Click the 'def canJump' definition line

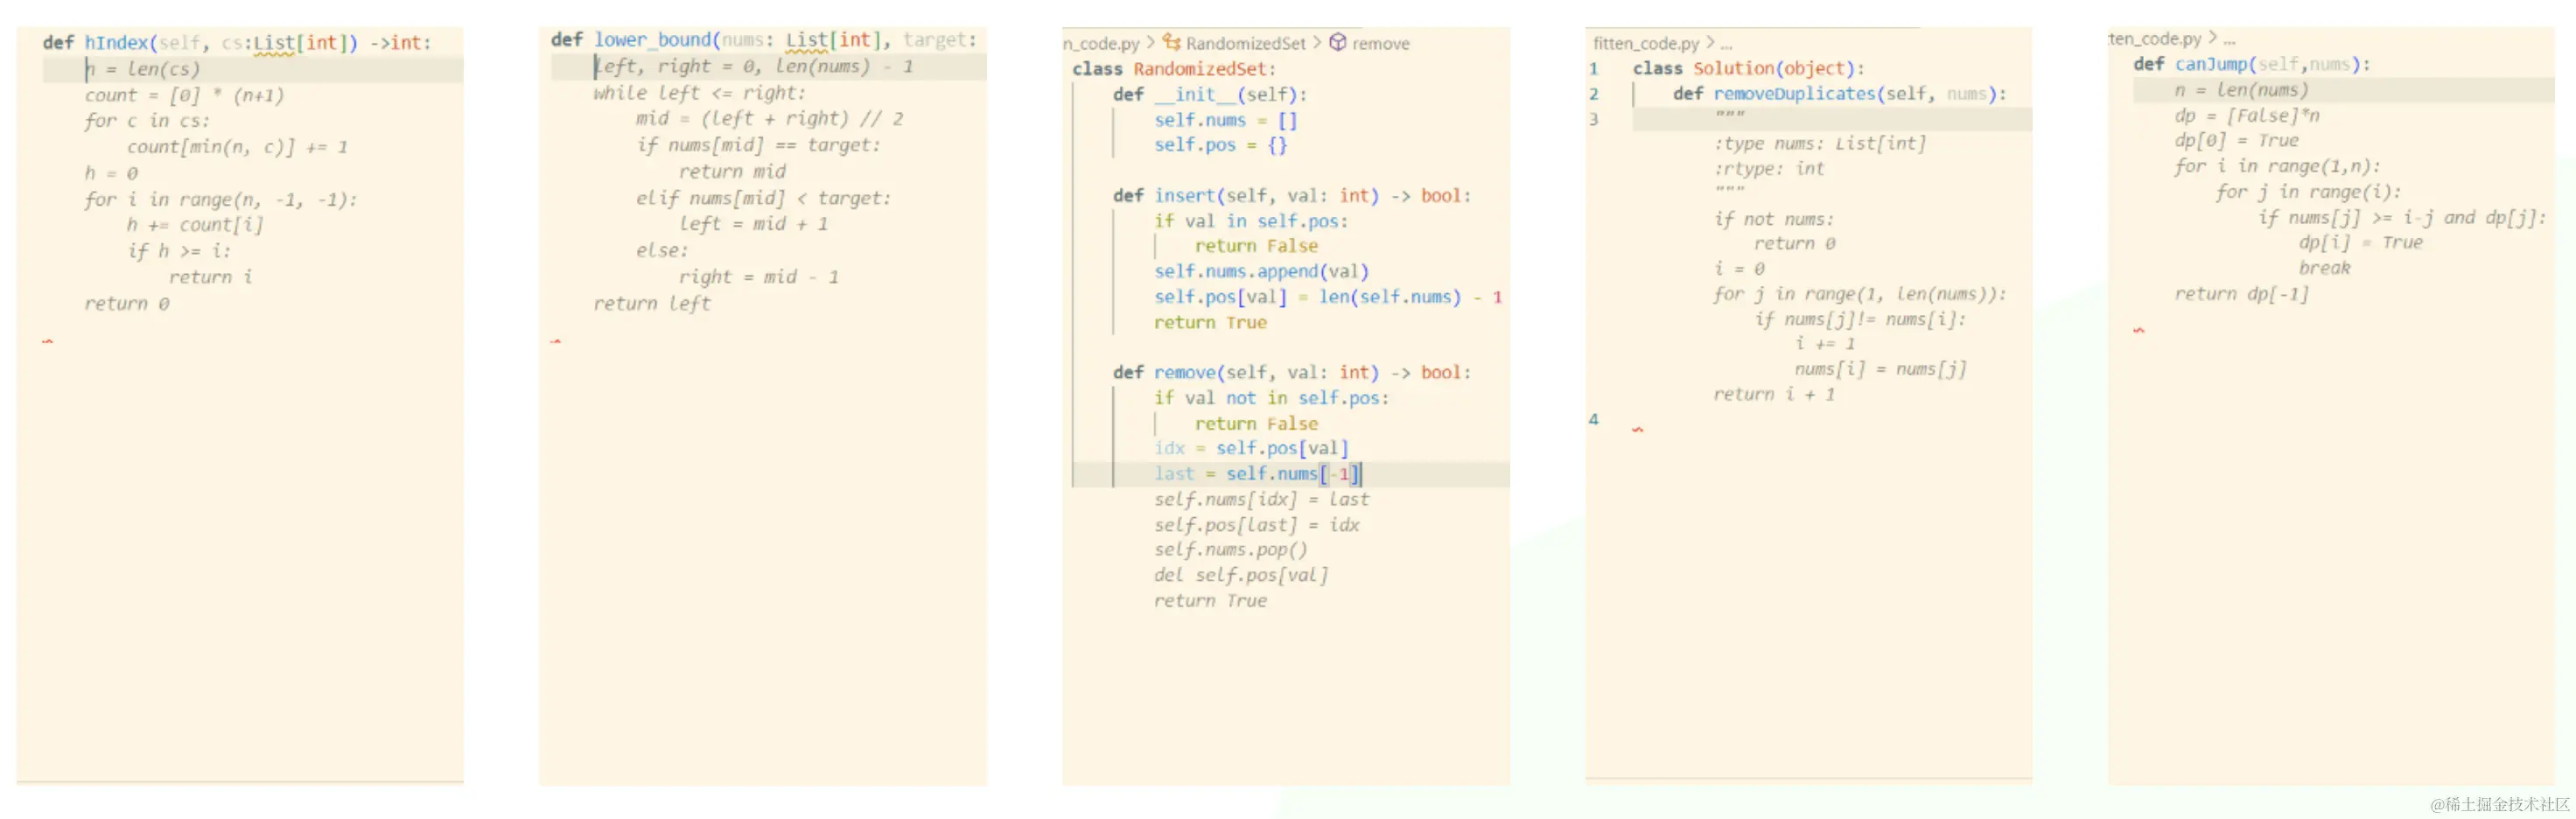point(2252,64)
